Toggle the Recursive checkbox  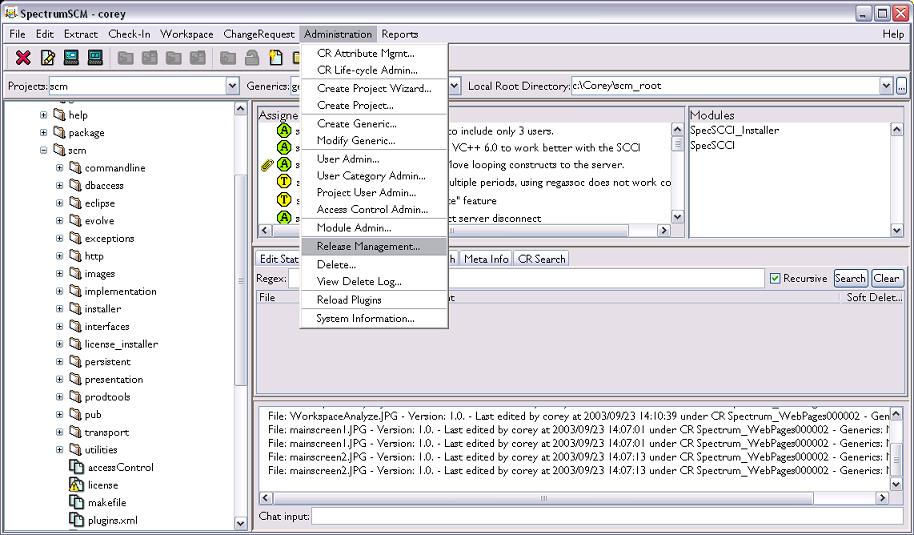[775, 279]
